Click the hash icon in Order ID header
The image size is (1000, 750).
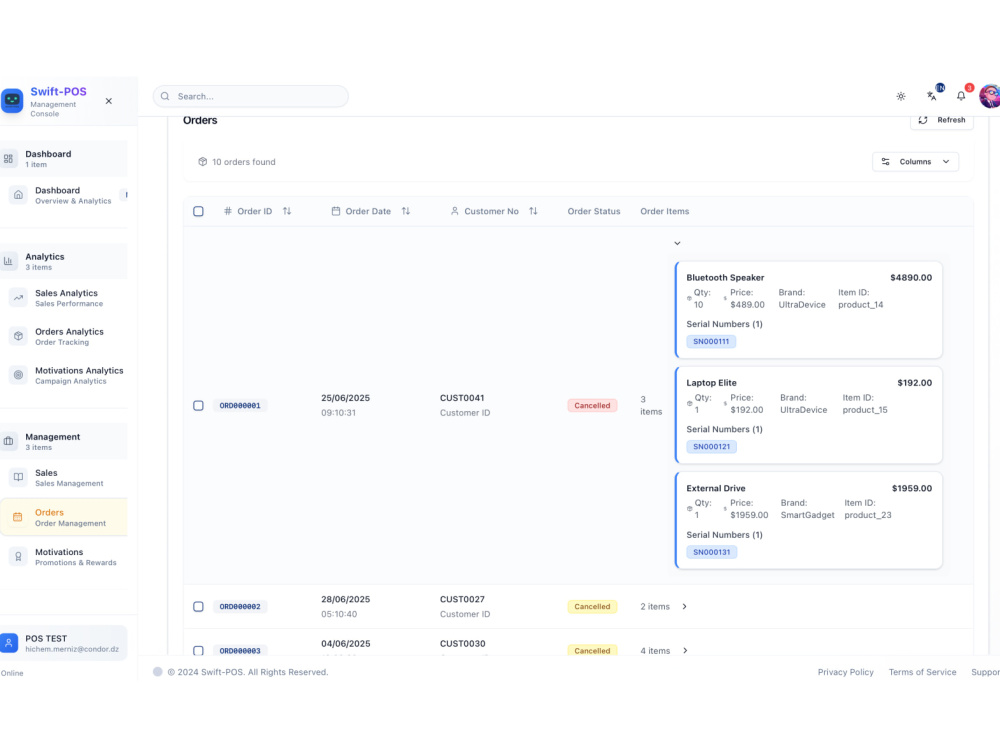[x=228, y=211]
